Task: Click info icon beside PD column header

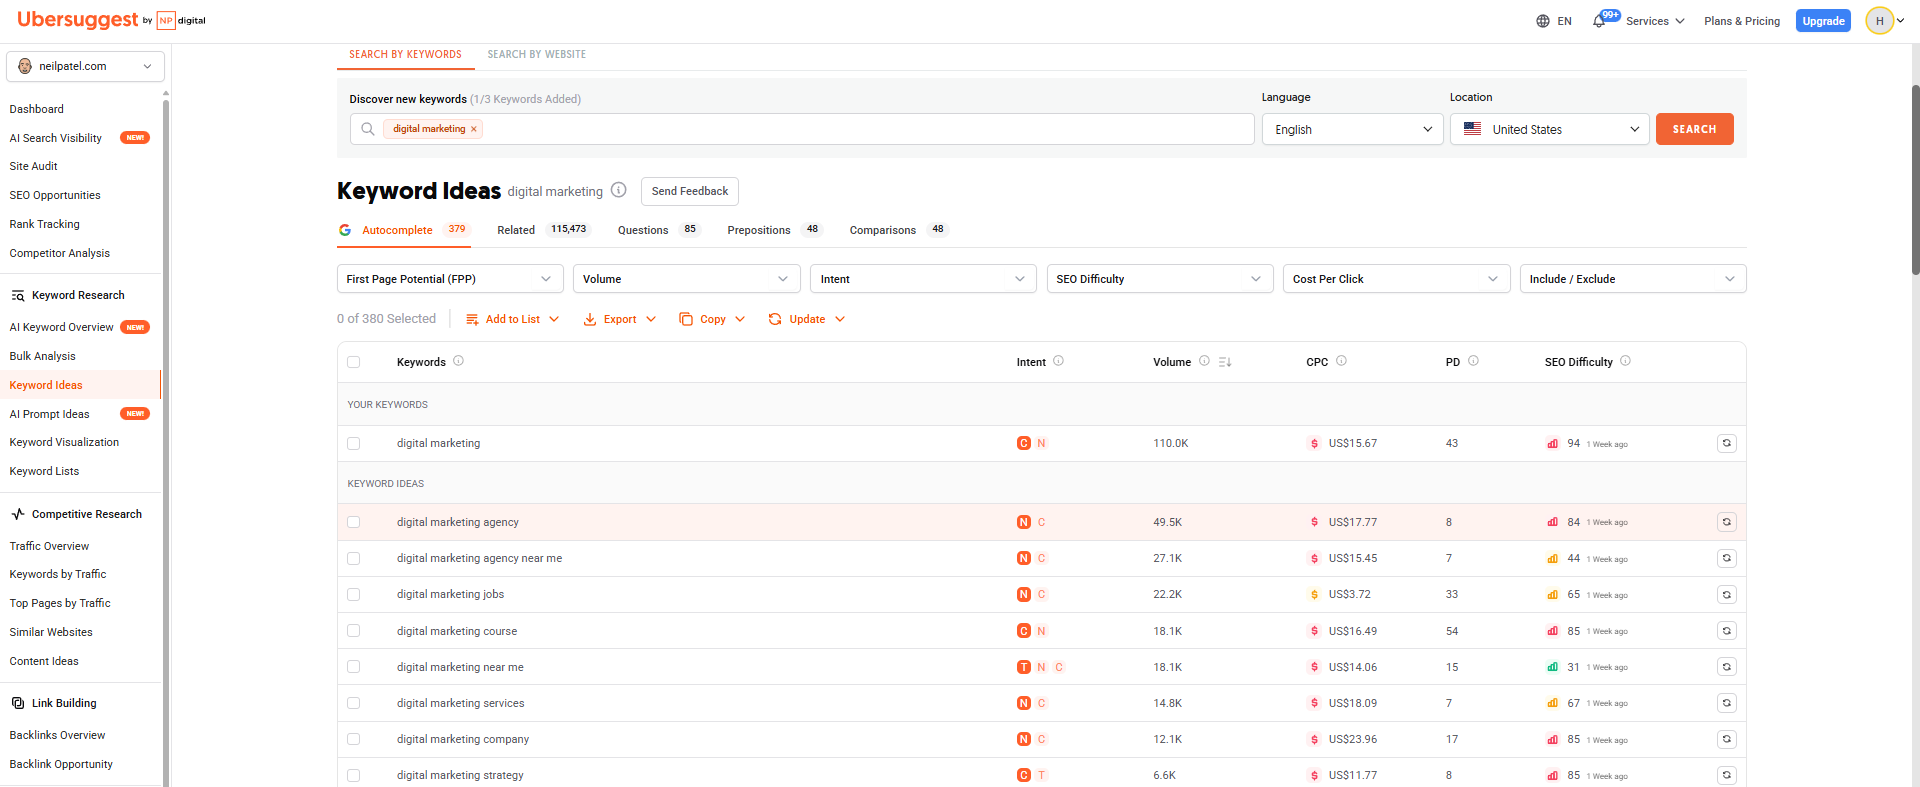Action: [1473, 361]
